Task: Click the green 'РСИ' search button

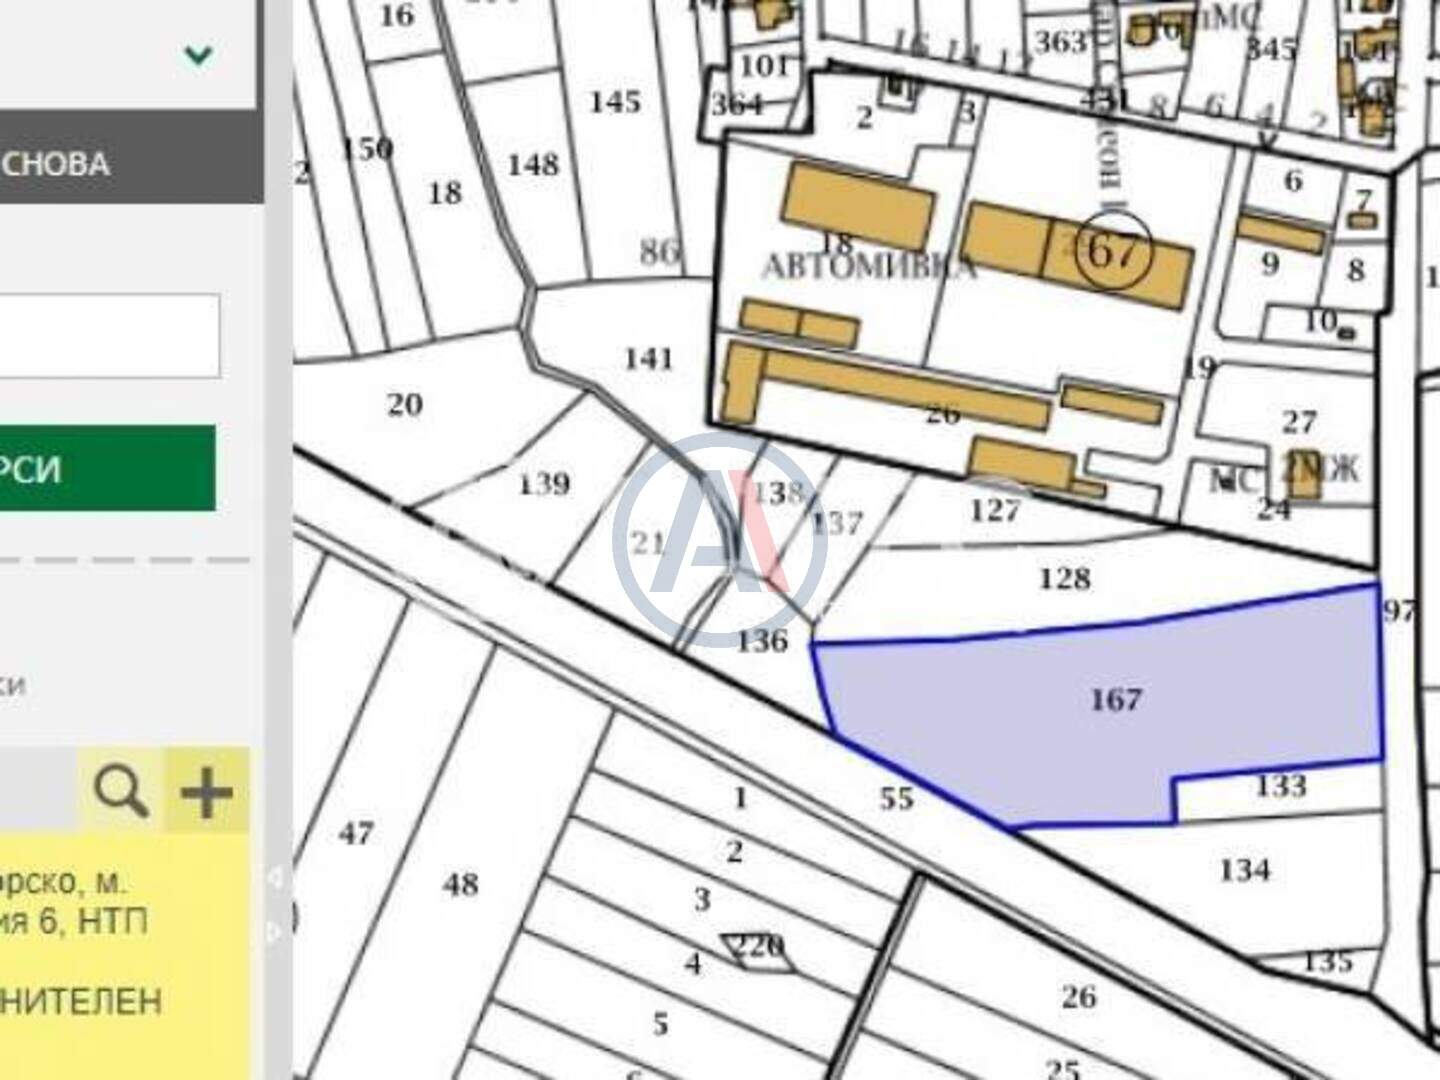Action: click(x=107, y=468)
